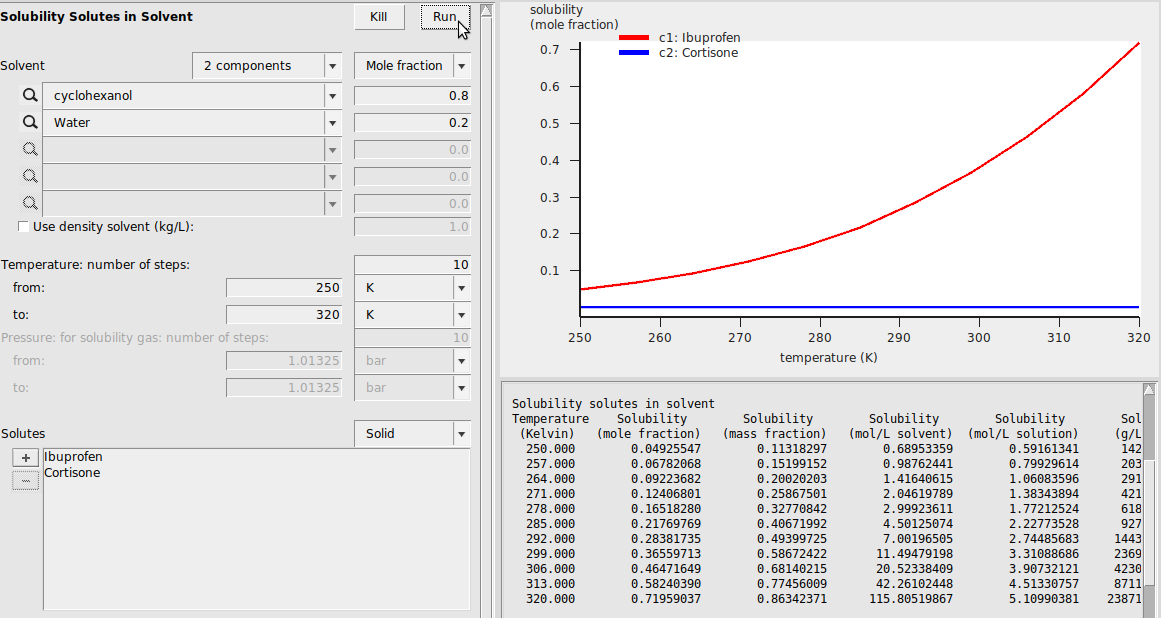Enable Use density solvent checkbox

pos(23,227)
